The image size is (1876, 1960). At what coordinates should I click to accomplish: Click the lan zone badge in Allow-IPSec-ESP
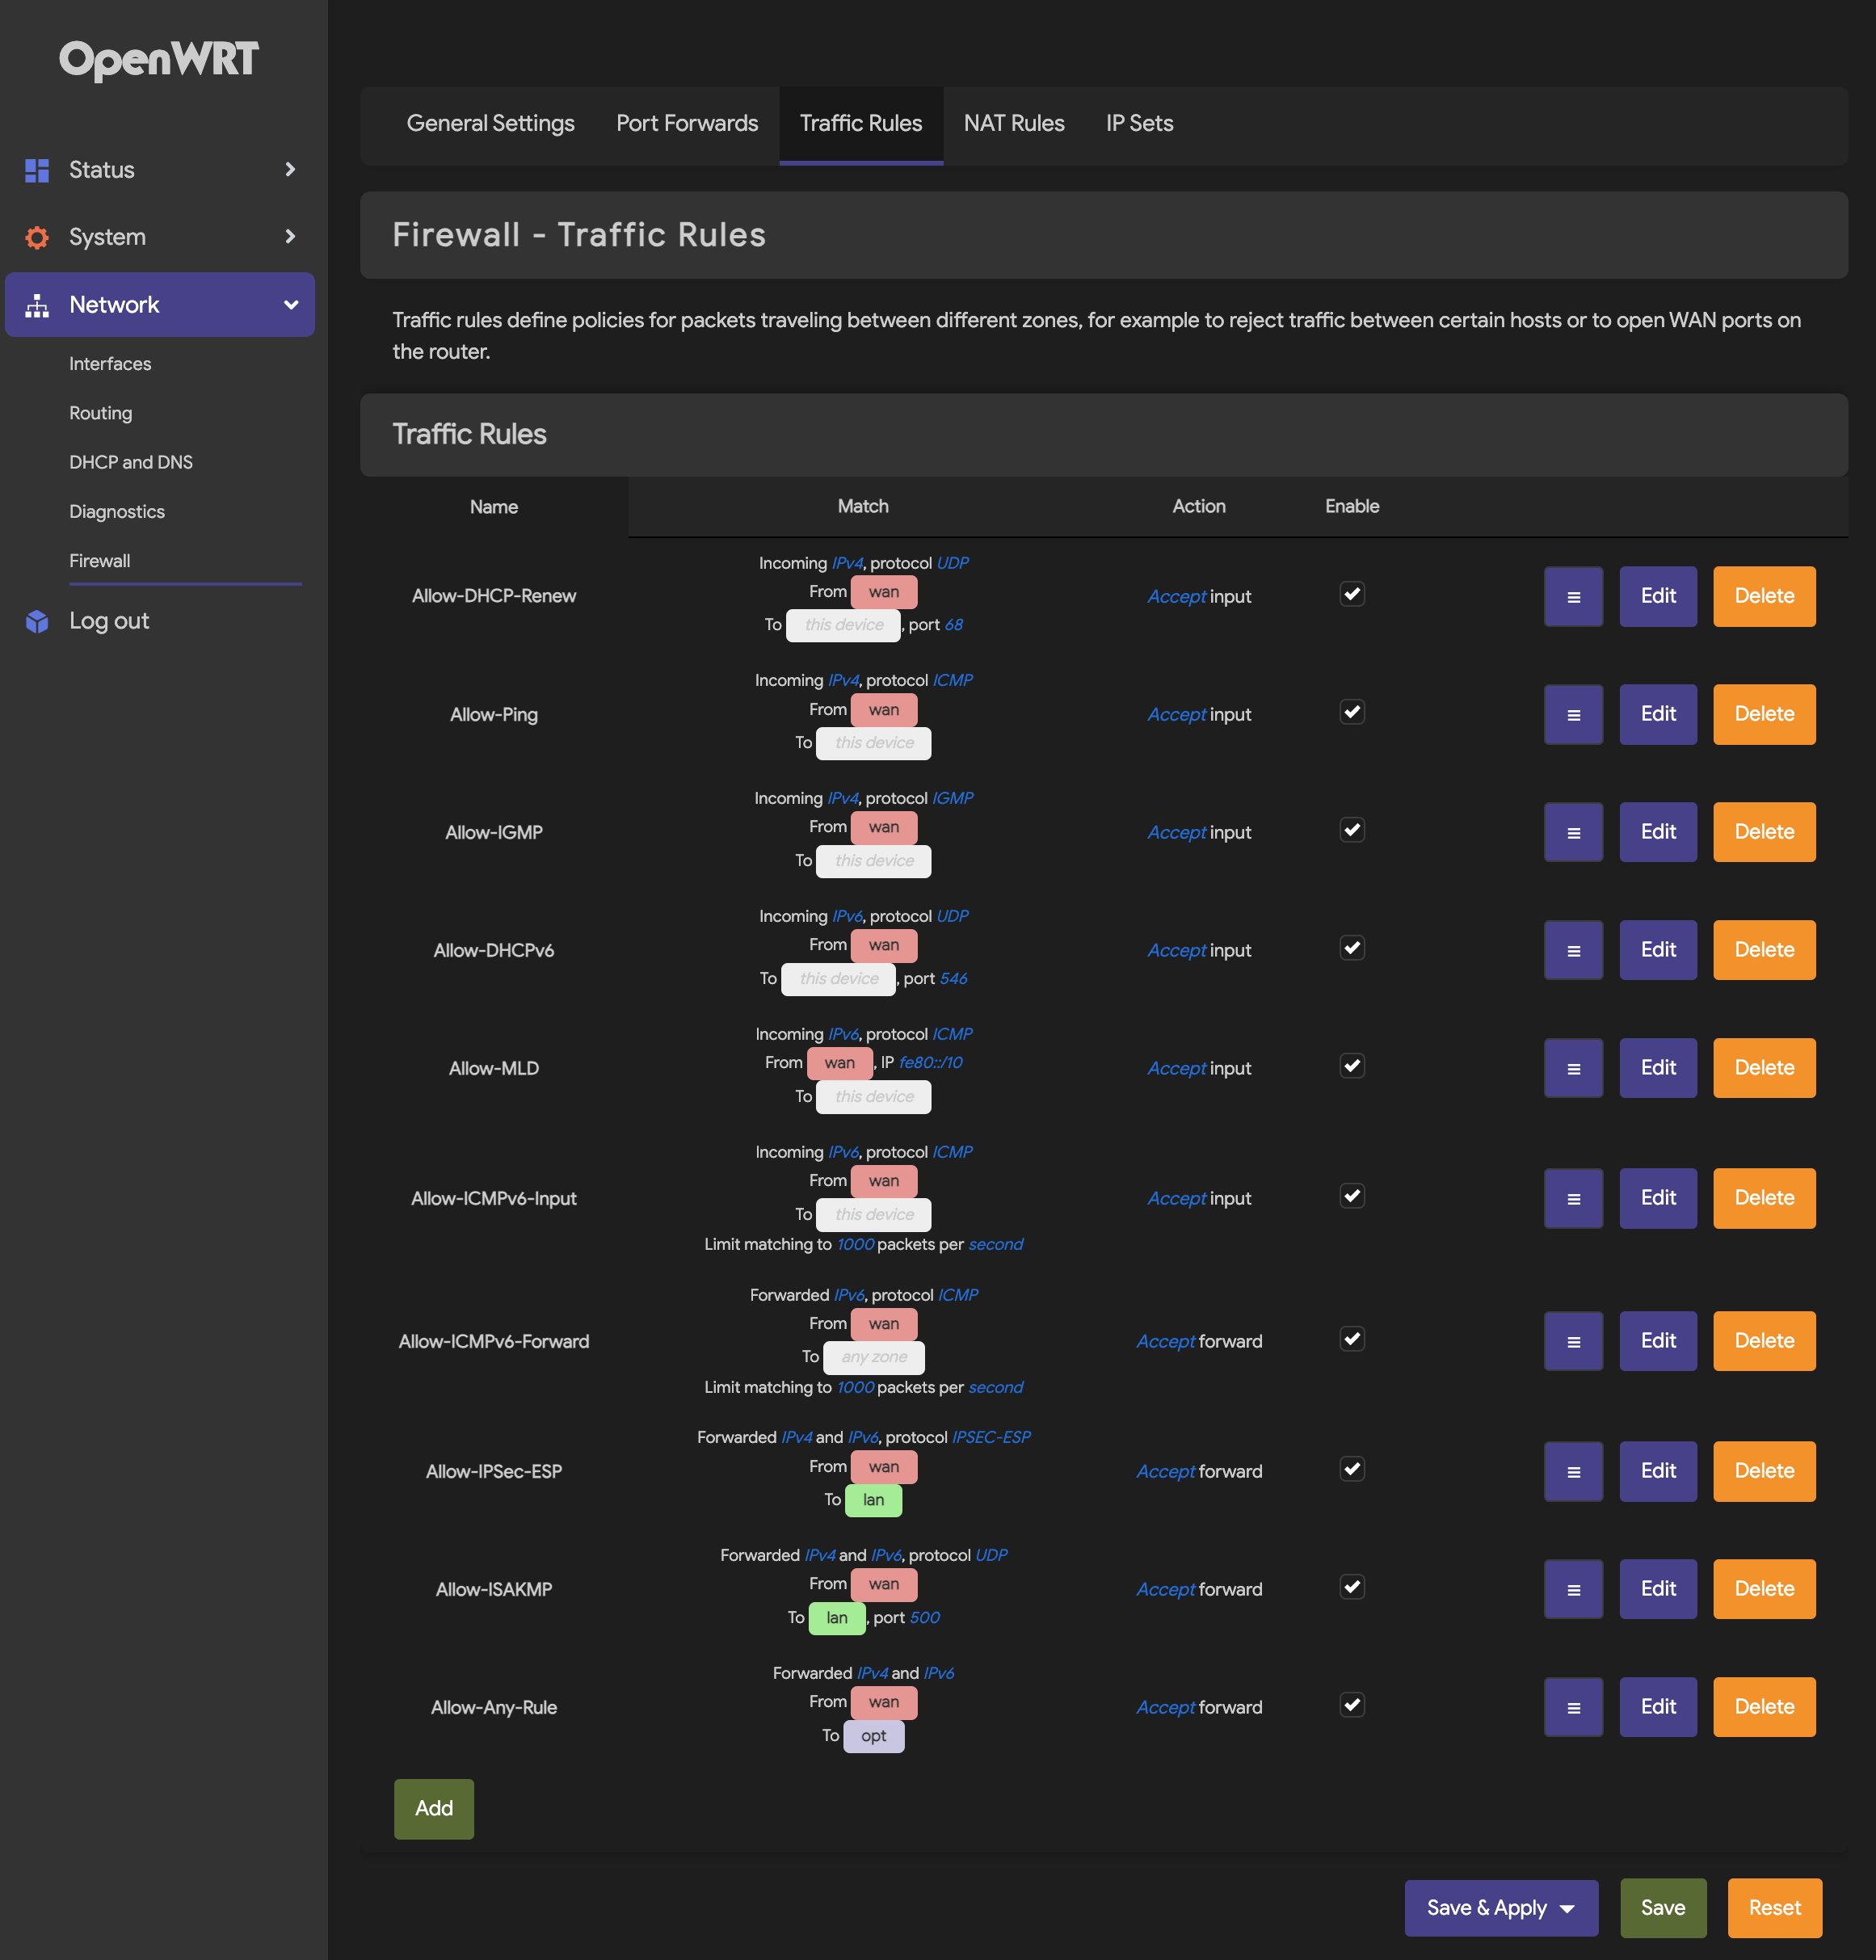tap(873, 1500)
